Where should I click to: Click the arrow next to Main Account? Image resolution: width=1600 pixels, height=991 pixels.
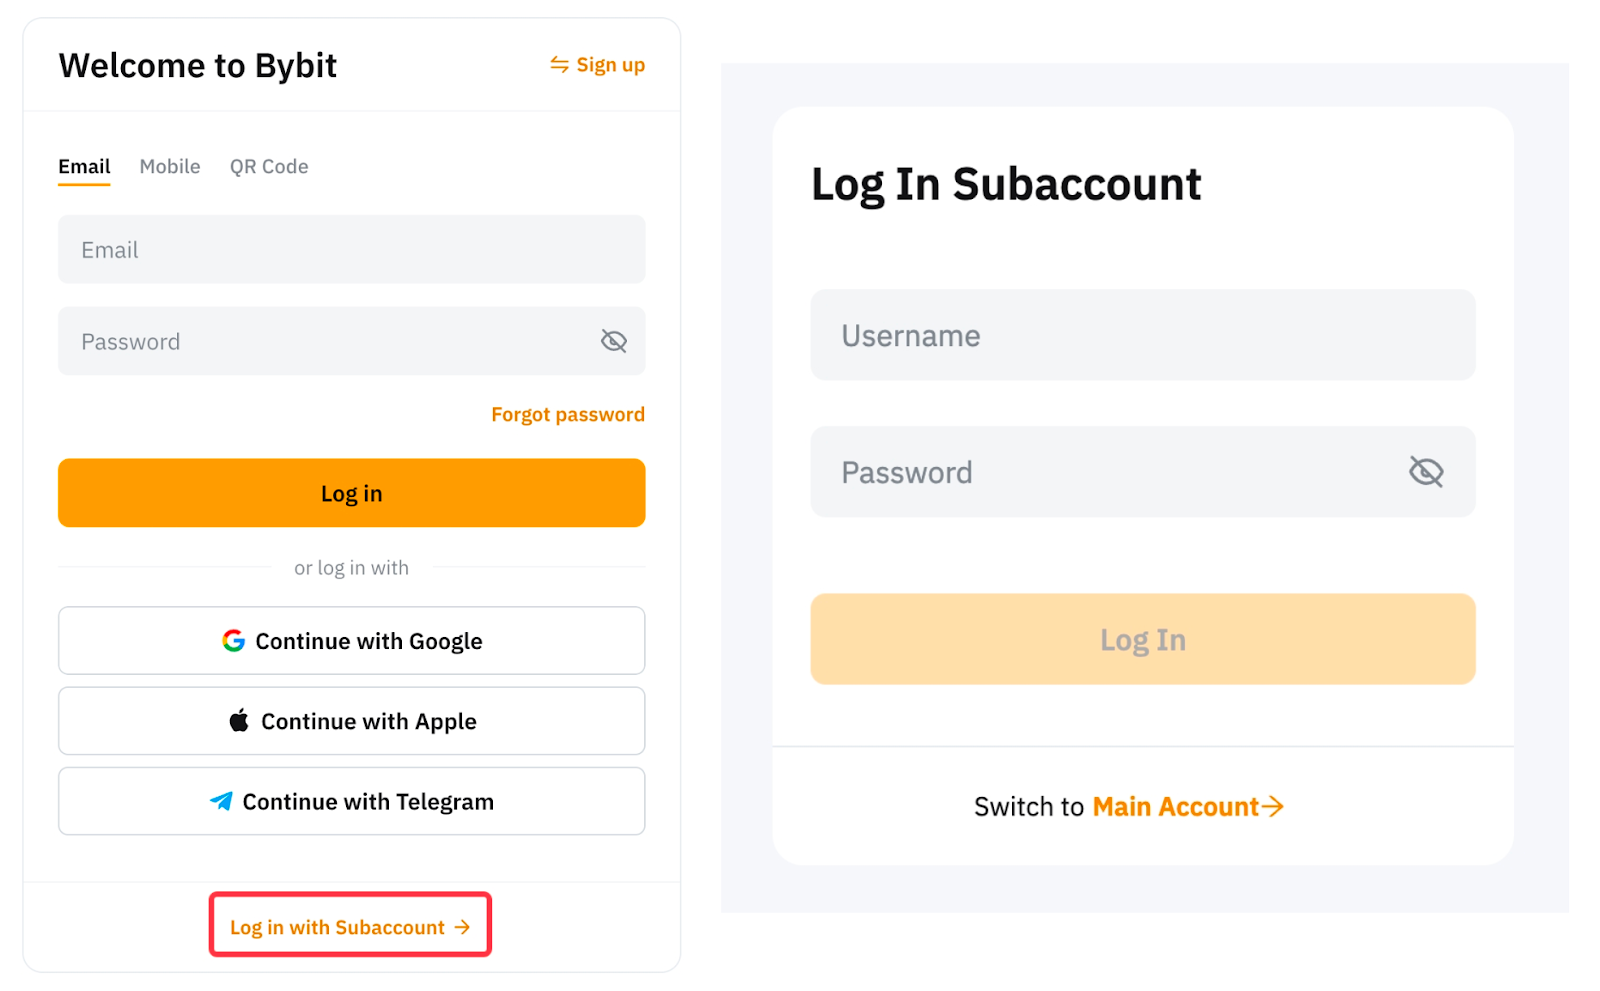click(1273, 807)
